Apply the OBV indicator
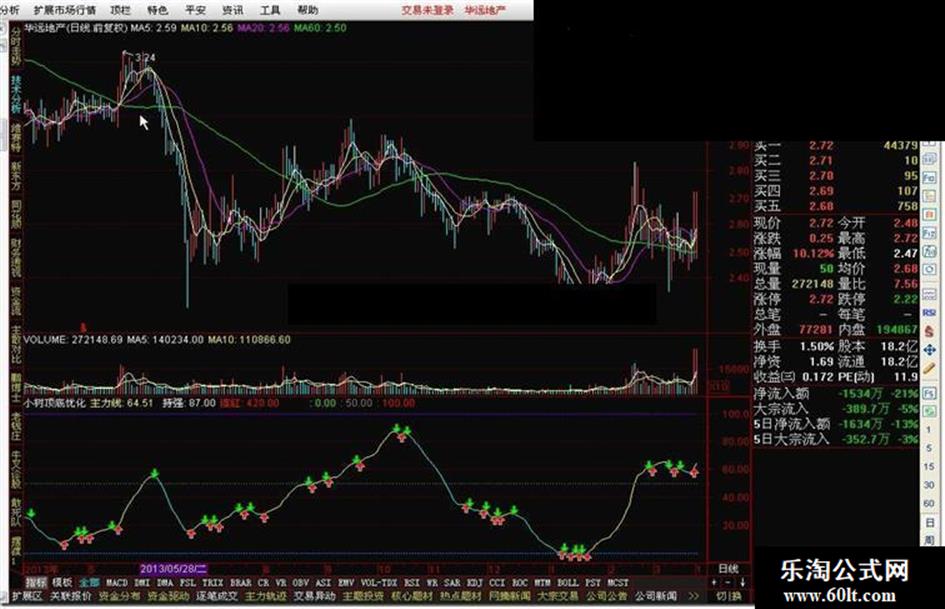Image resolution: width=945 pixels, height=609 pixels. (x=300, y=582)
